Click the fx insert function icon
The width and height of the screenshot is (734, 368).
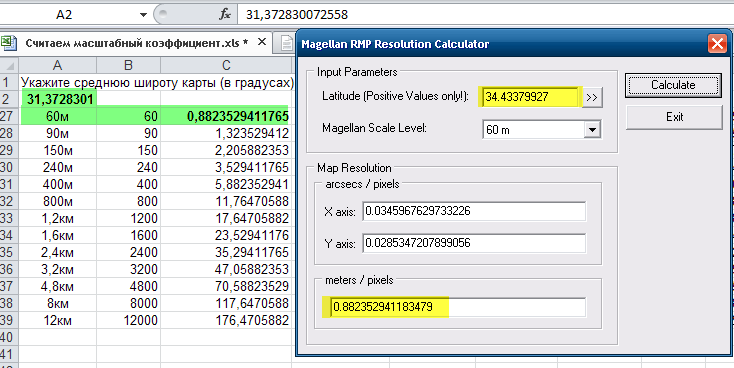tap(225, 15)
